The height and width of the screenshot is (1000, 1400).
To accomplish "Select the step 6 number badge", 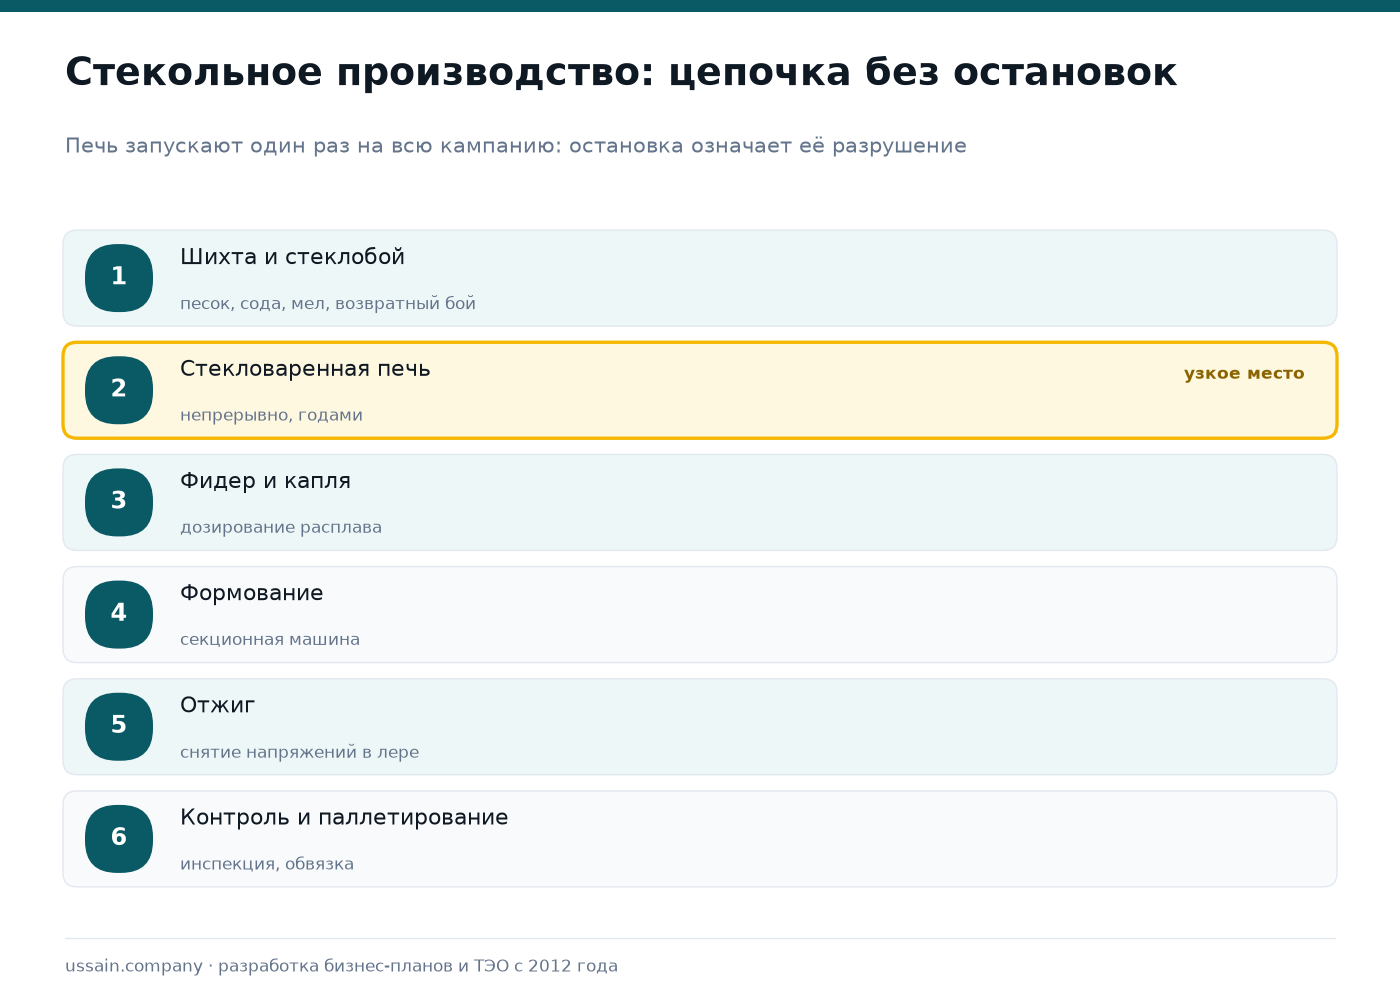I will click(119, 838).
